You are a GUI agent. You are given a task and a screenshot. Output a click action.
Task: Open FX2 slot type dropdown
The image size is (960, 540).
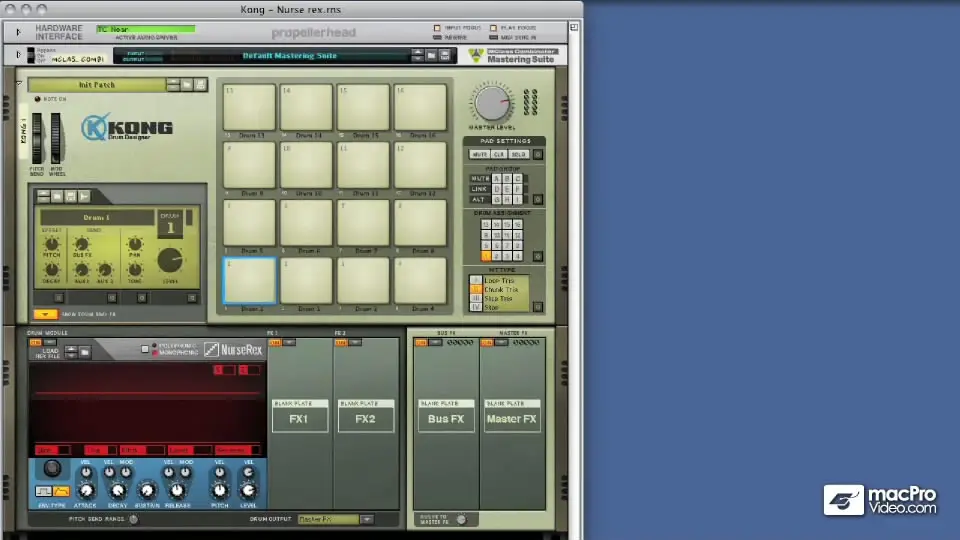tap(354, 343)
